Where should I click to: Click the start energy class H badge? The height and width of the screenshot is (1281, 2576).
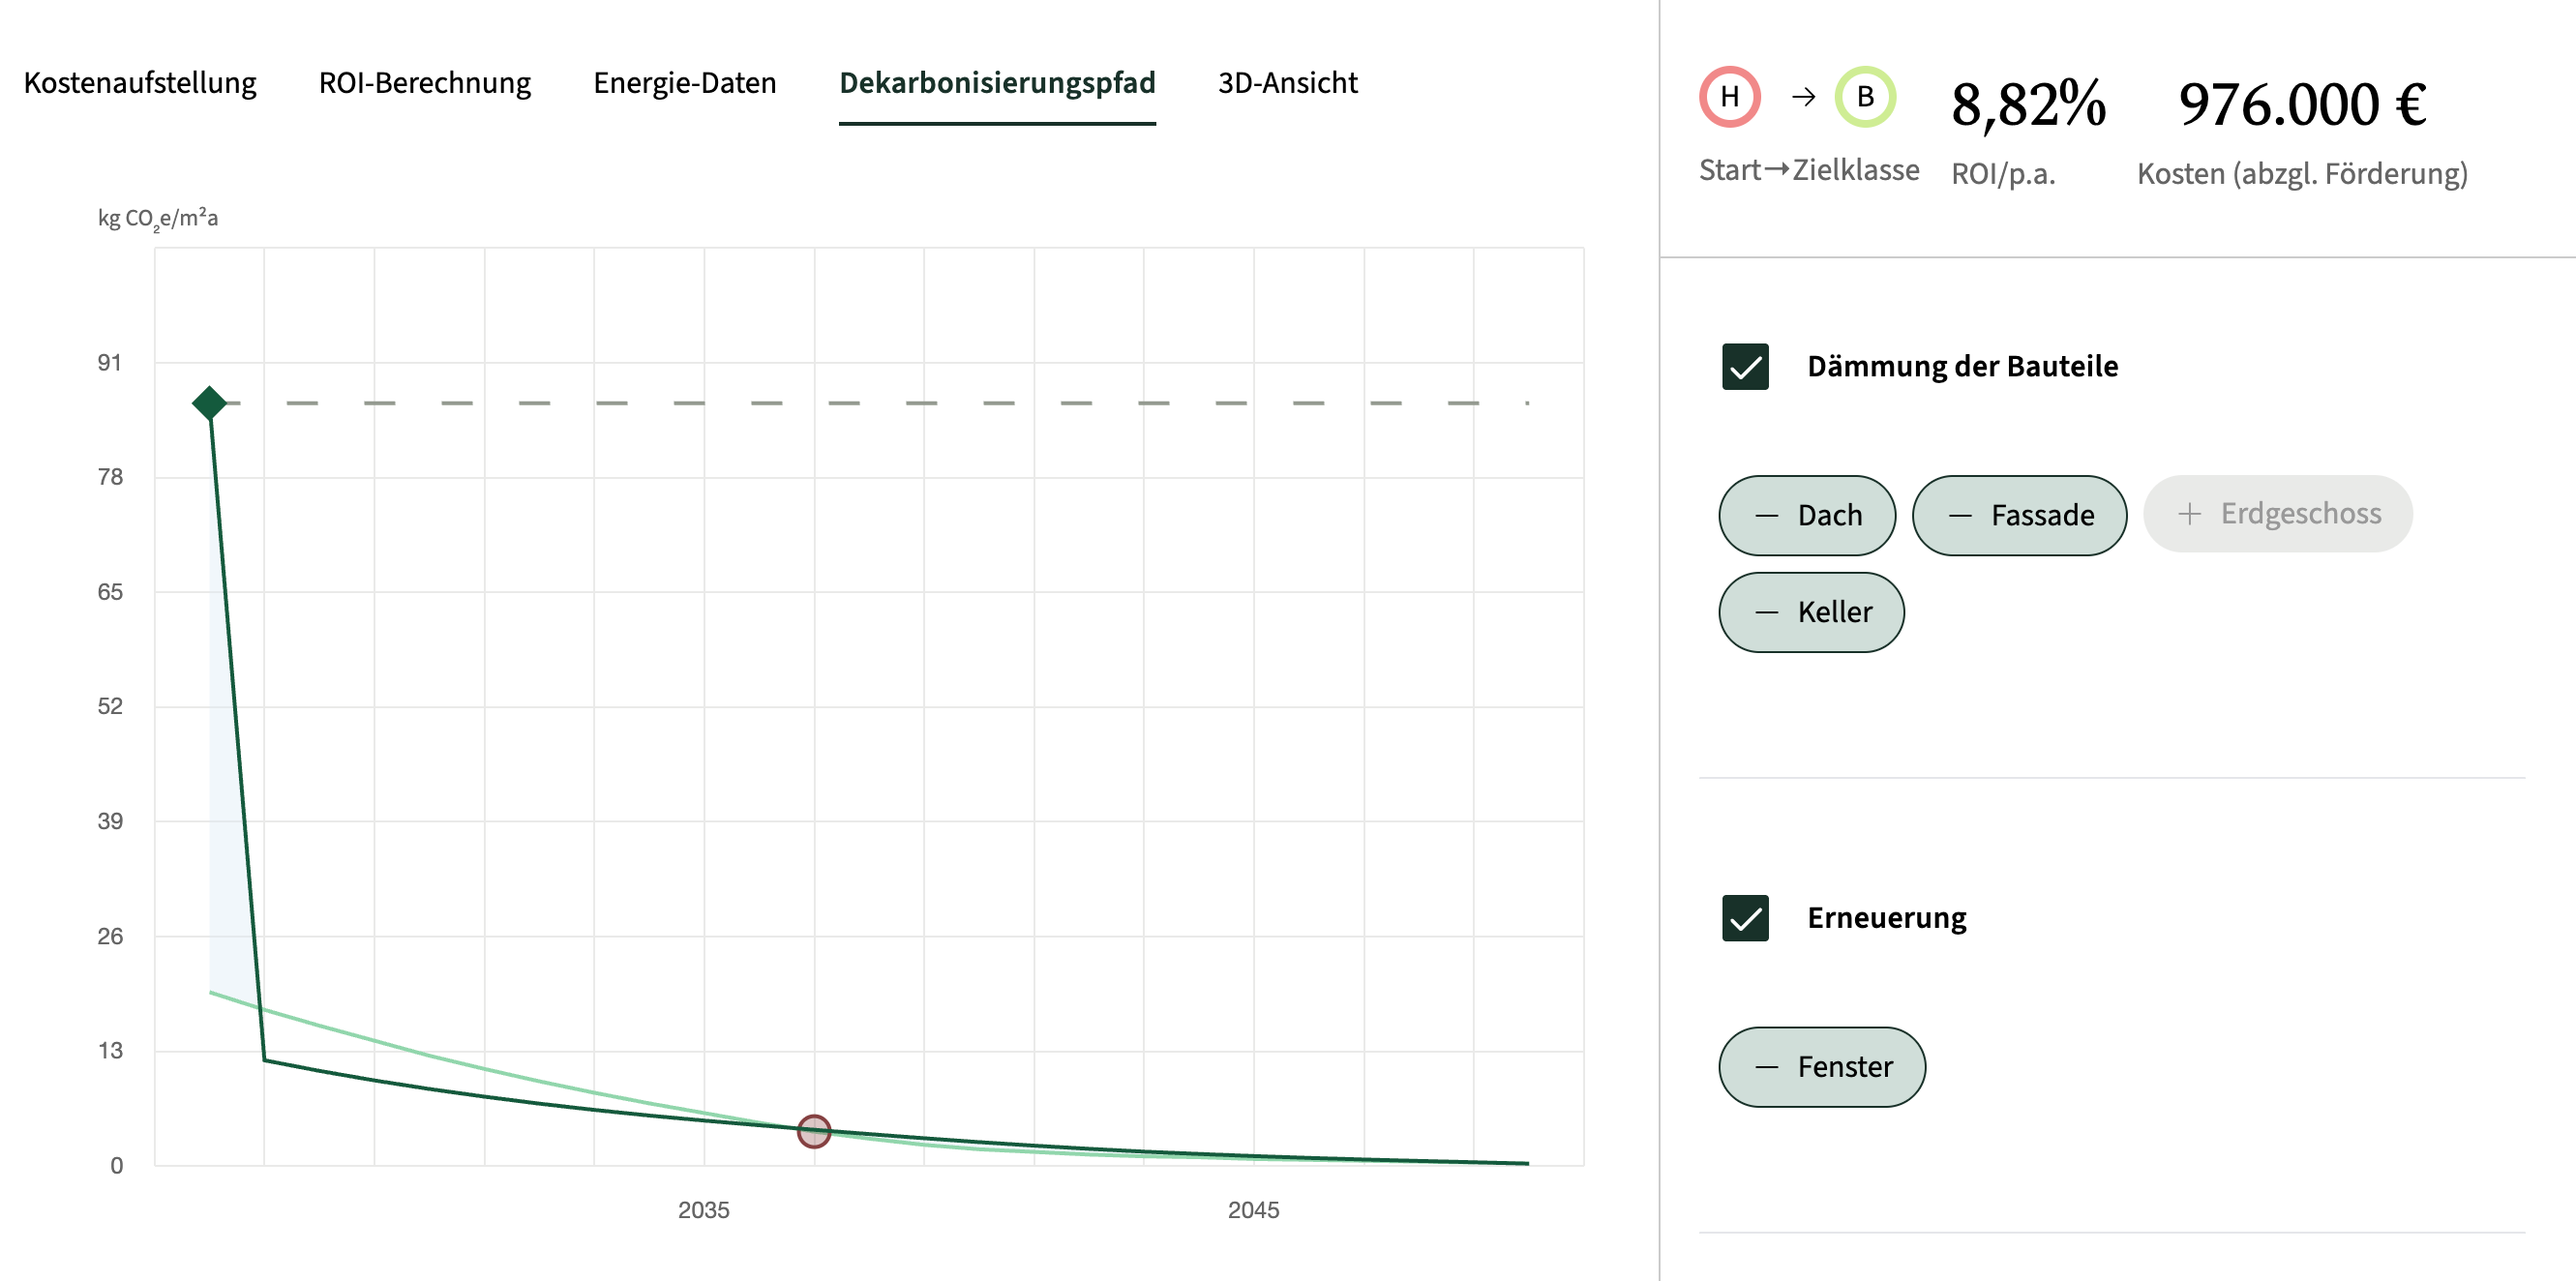pos(1730,97)
